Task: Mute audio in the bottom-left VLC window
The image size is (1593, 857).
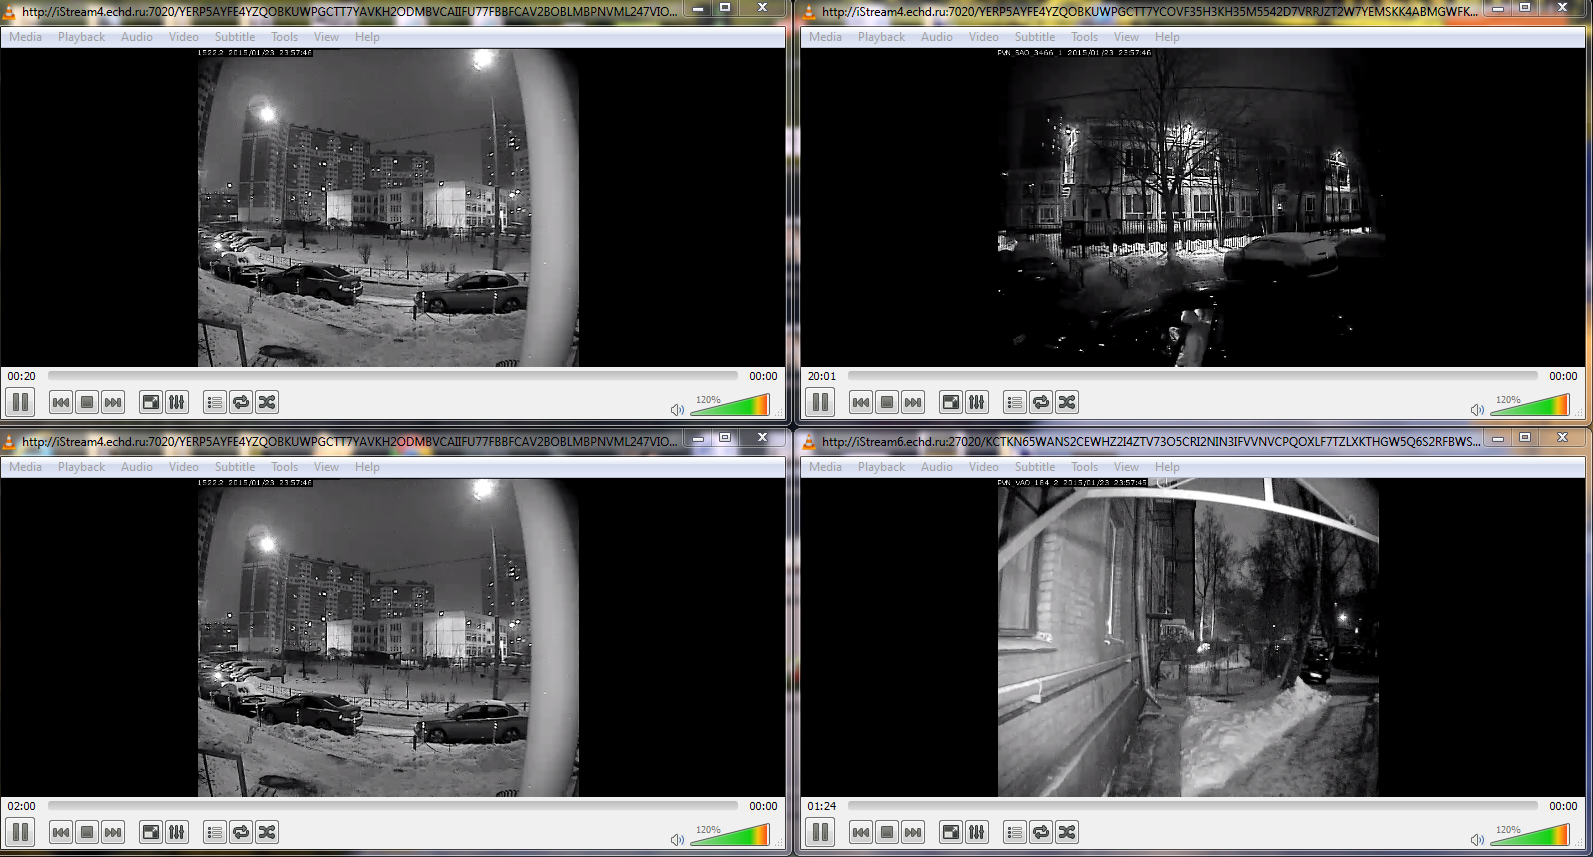Action: click(677, 839)
